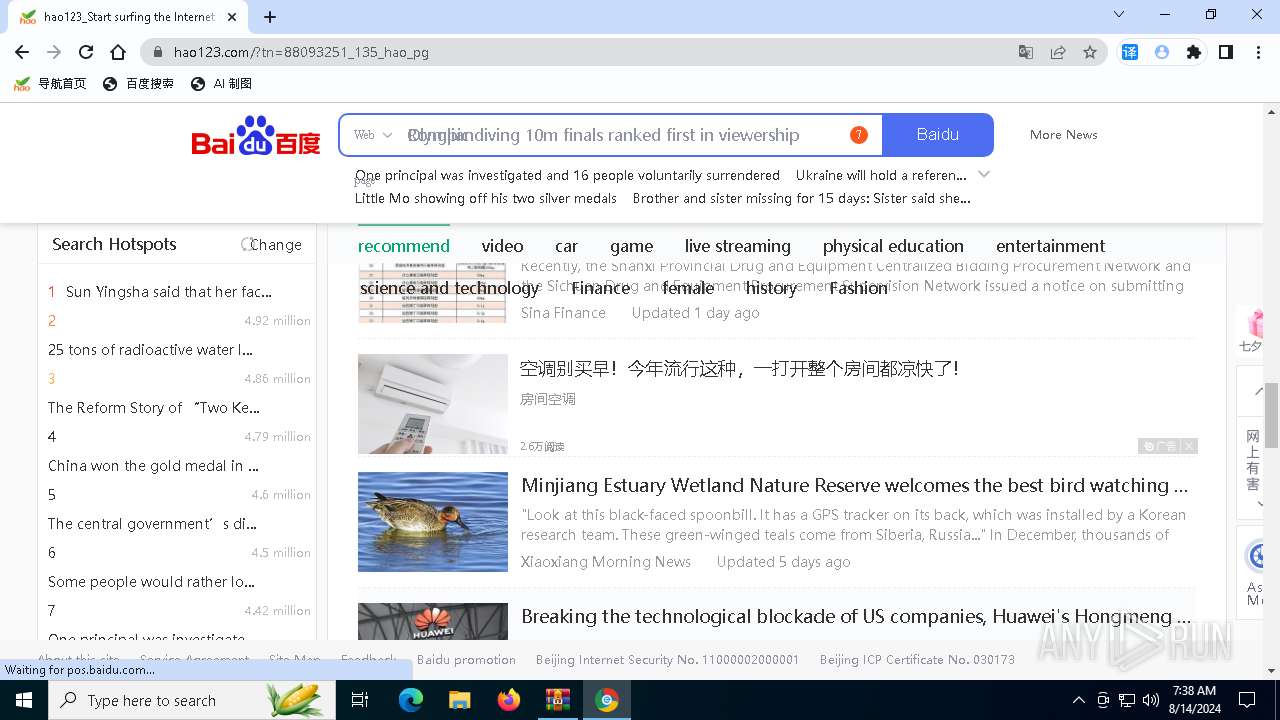Open hotspot 'China won the gold medal in ...'
Image resolution: width=1280 pixels, height=720 pixels.
coord(153,466)
